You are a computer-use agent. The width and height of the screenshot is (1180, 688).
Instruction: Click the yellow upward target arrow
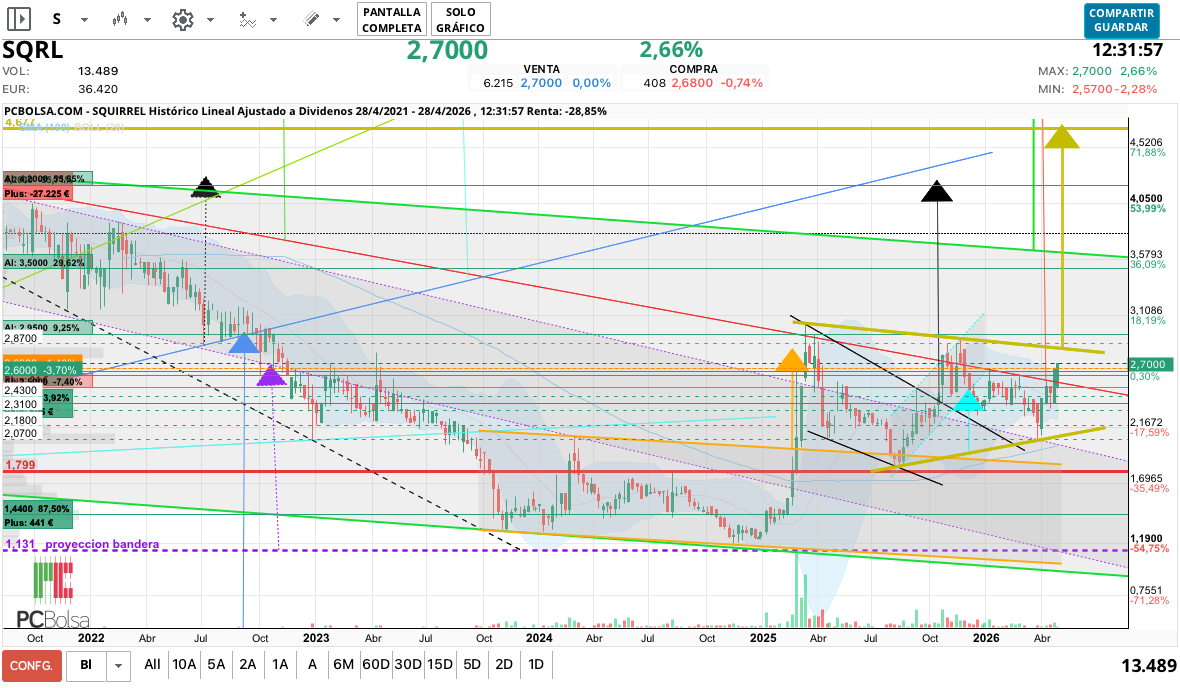point(1061,138)
